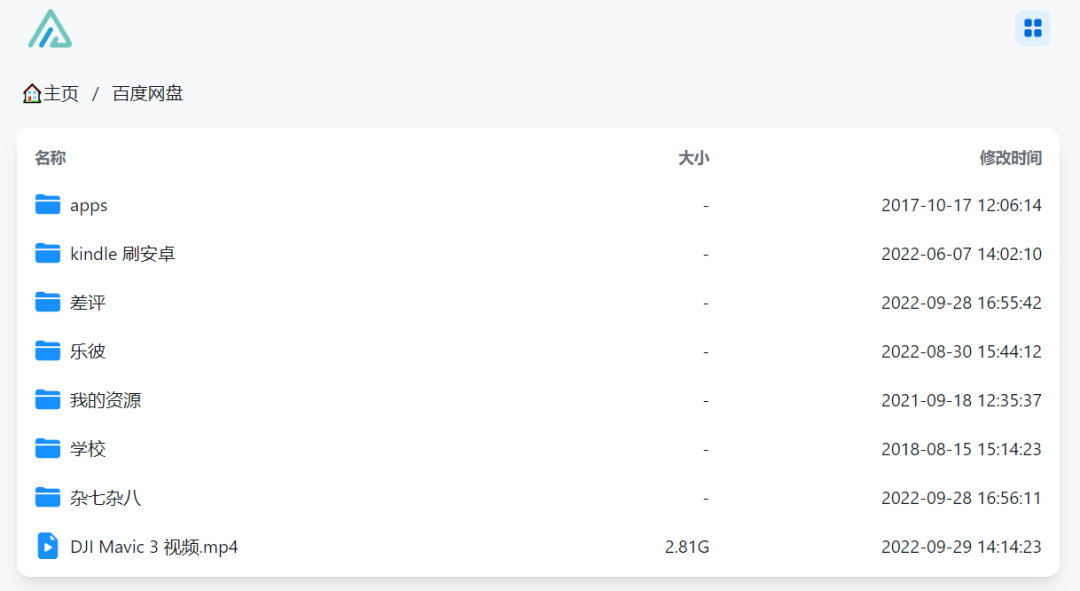Click the apps folder icon
This screenshot has height=591, width=1080.
coord(48,205)
